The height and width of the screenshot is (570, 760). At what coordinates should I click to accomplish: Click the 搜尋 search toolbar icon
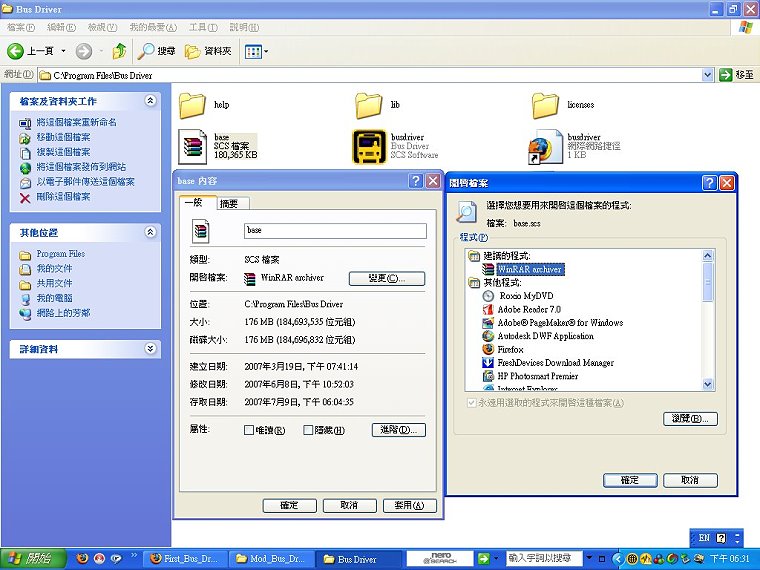click(x=157, y=50)
